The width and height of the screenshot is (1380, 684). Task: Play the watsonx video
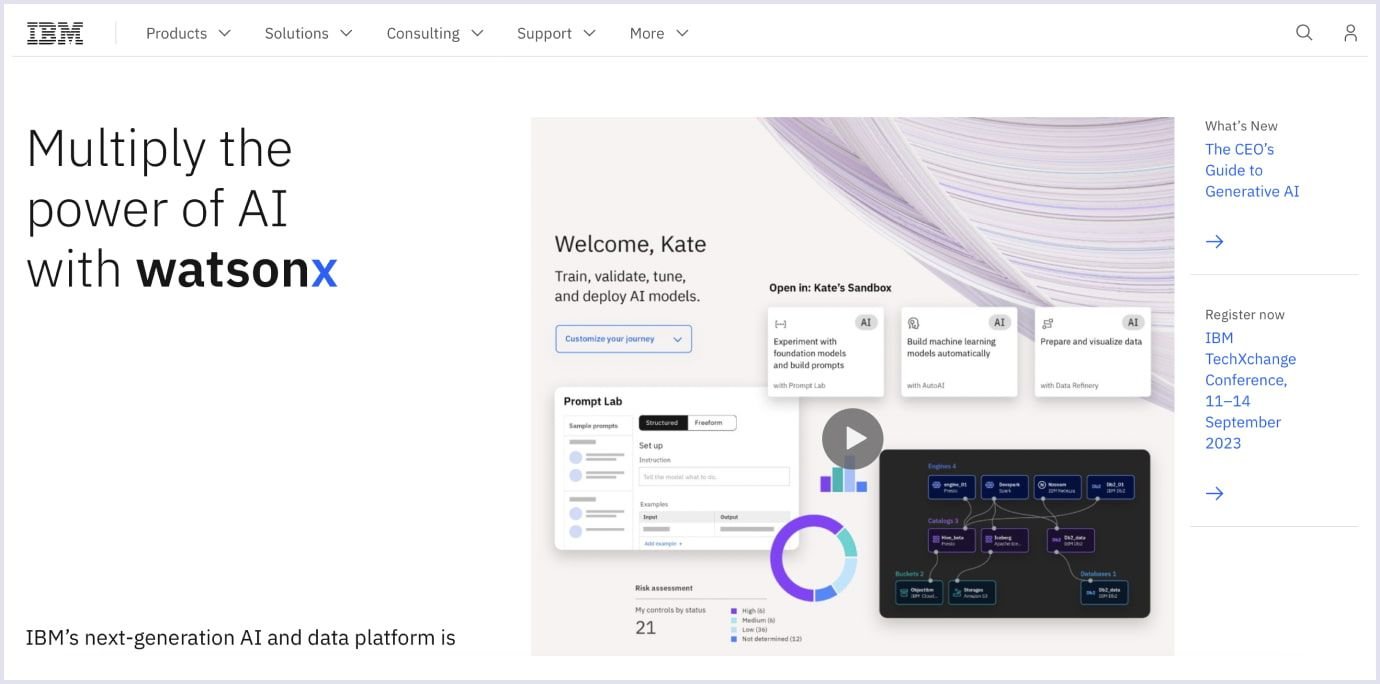852,438
